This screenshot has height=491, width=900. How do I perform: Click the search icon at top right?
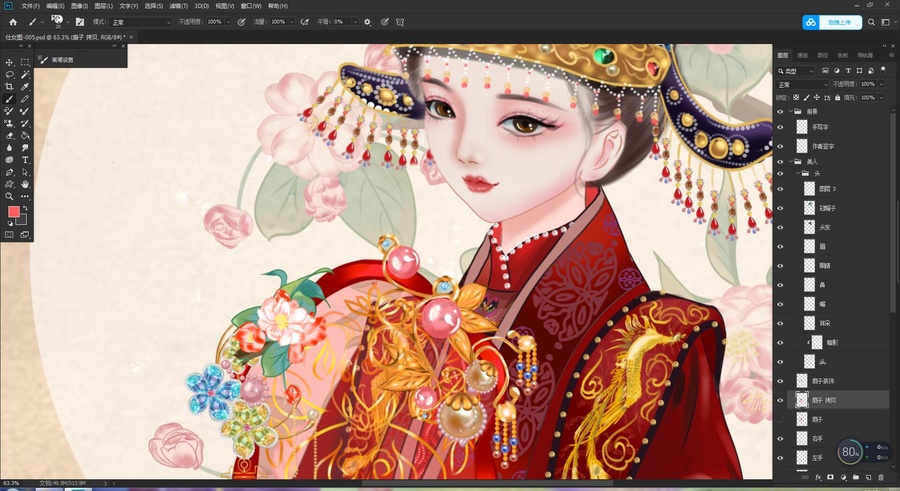point(871,22)
